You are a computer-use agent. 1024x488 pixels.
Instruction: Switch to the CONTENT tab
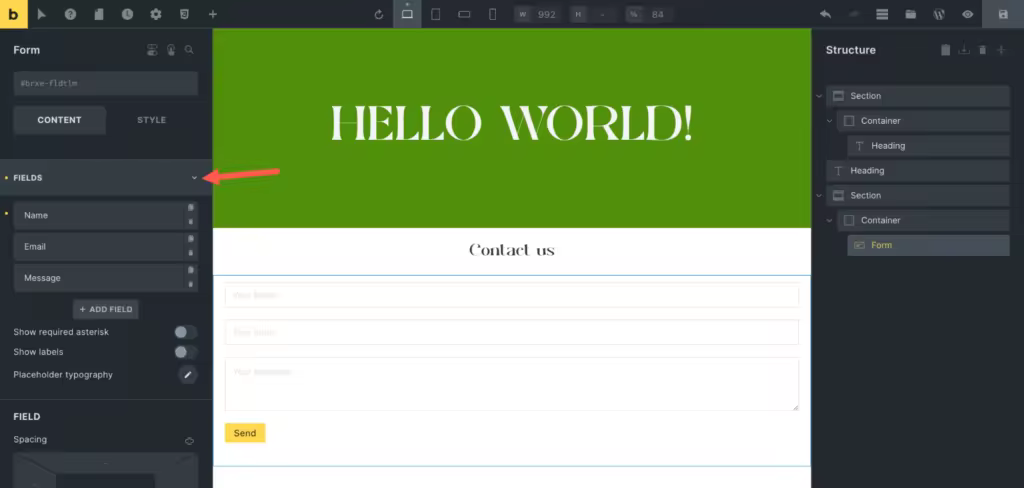[x=59, y=120]
